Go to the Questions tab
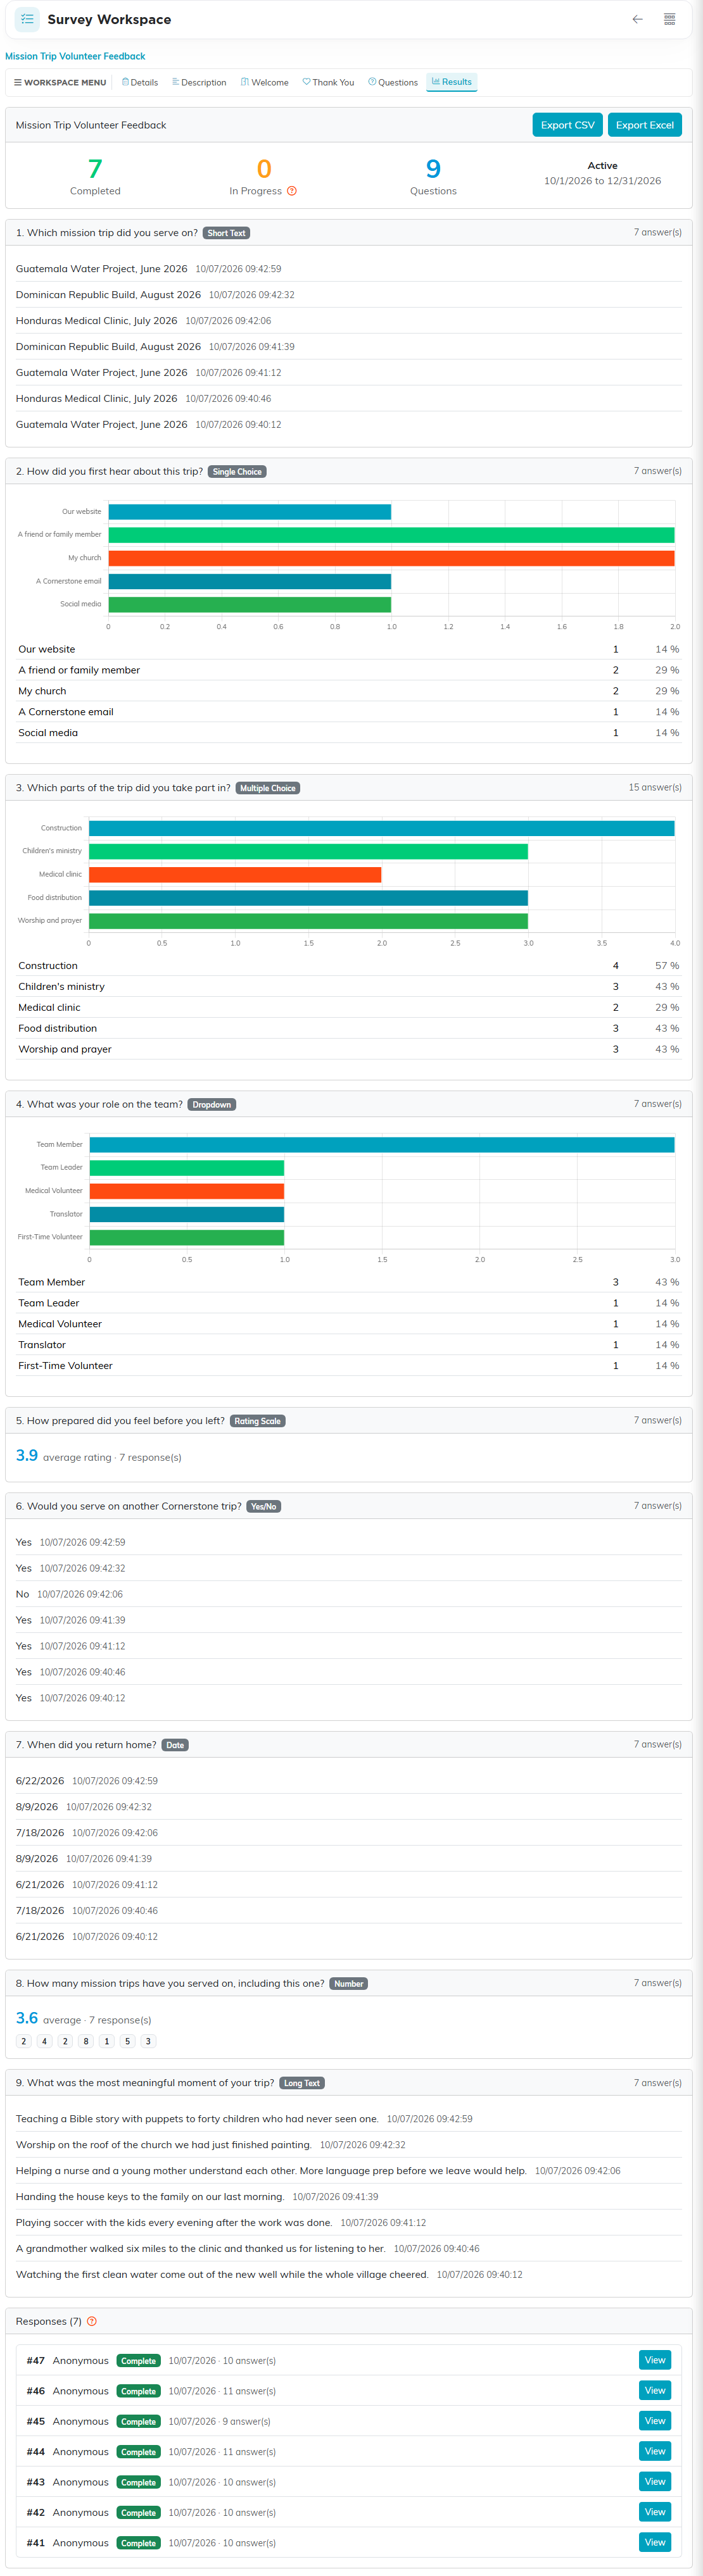This screenshot has height=2576, width=703. coord(393,83)
